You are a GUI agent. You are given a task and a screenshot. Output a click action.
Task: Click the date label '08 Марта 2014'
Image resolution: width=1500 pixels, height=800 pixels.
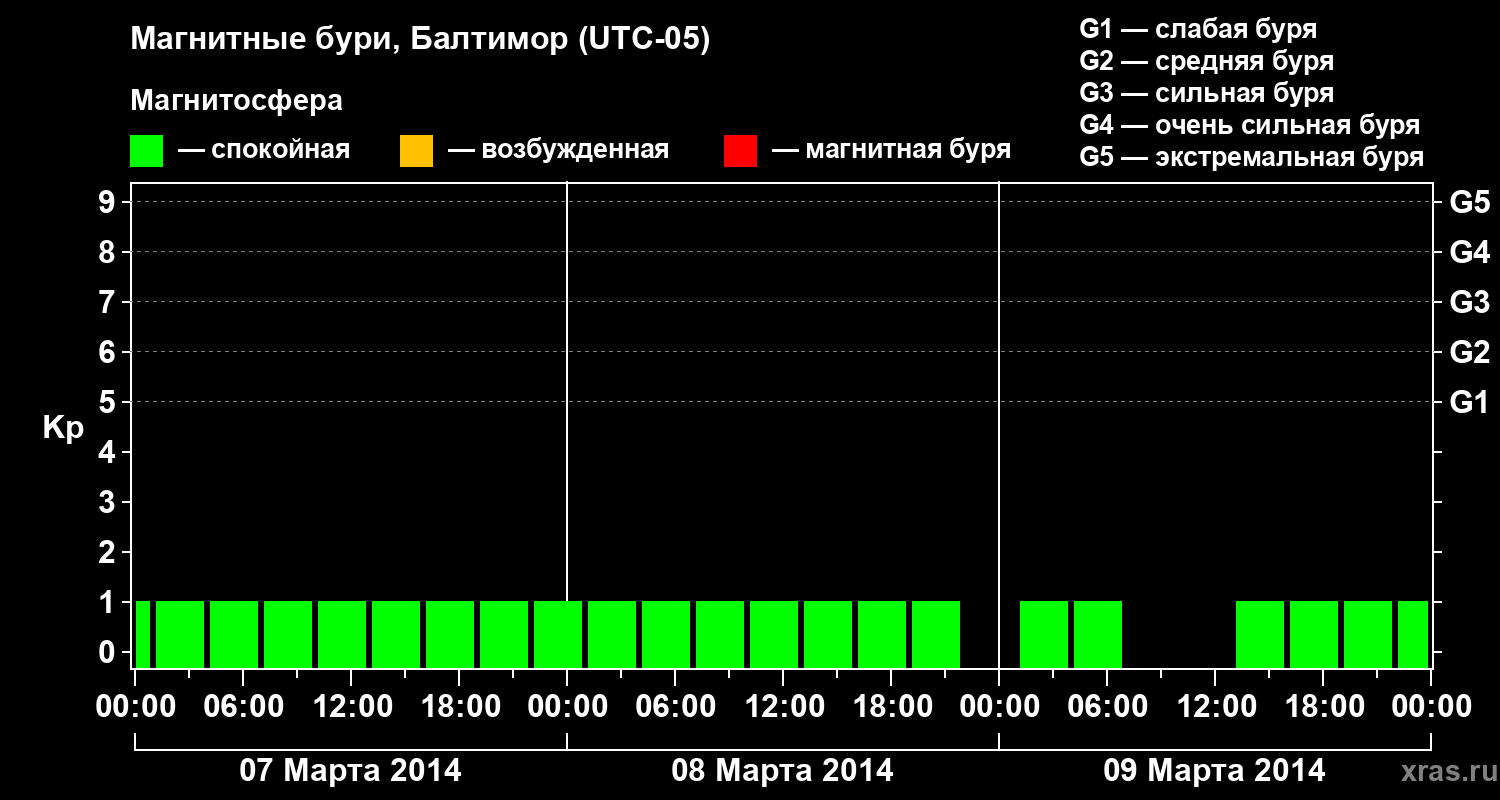coord(782,770)
